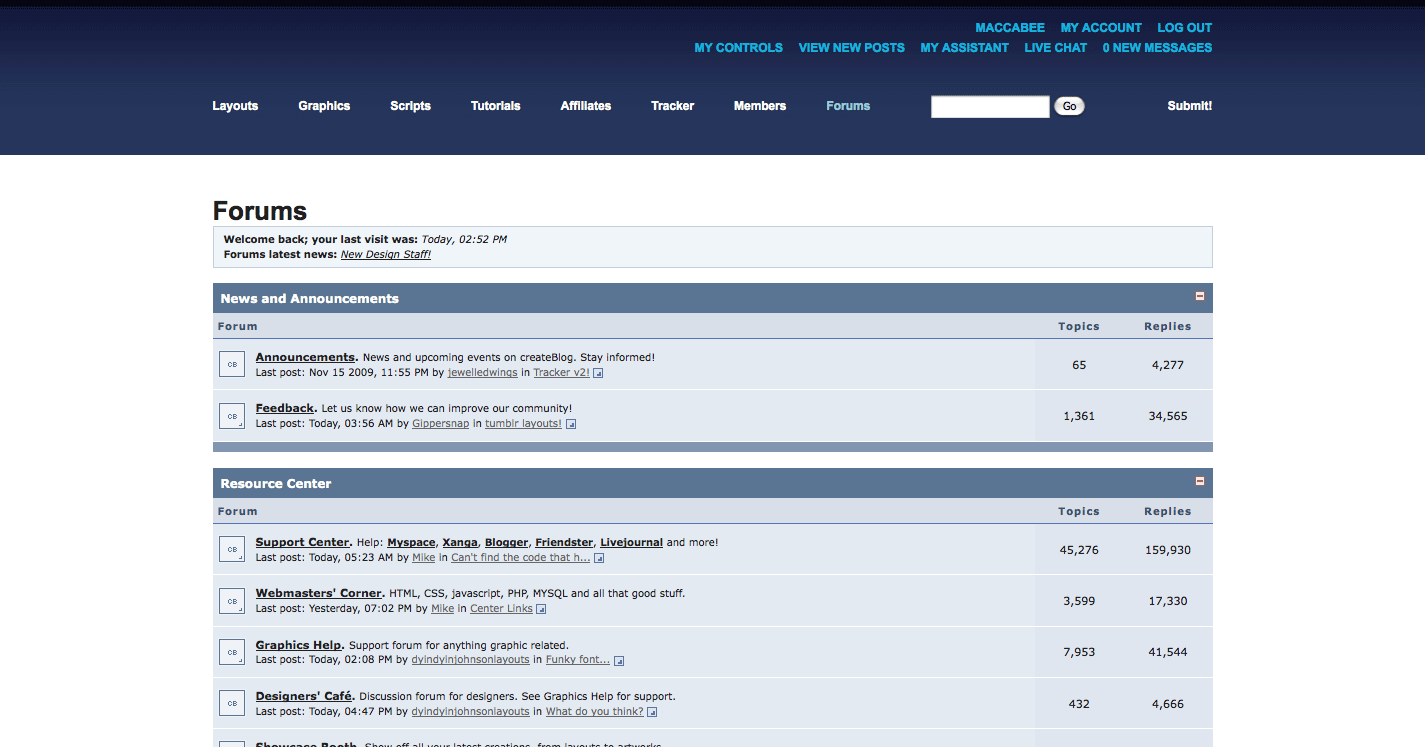The width and height of the screenshot is (1425, 747).
Task: Click the Announcements forum status icon
Action: [232, 364]
